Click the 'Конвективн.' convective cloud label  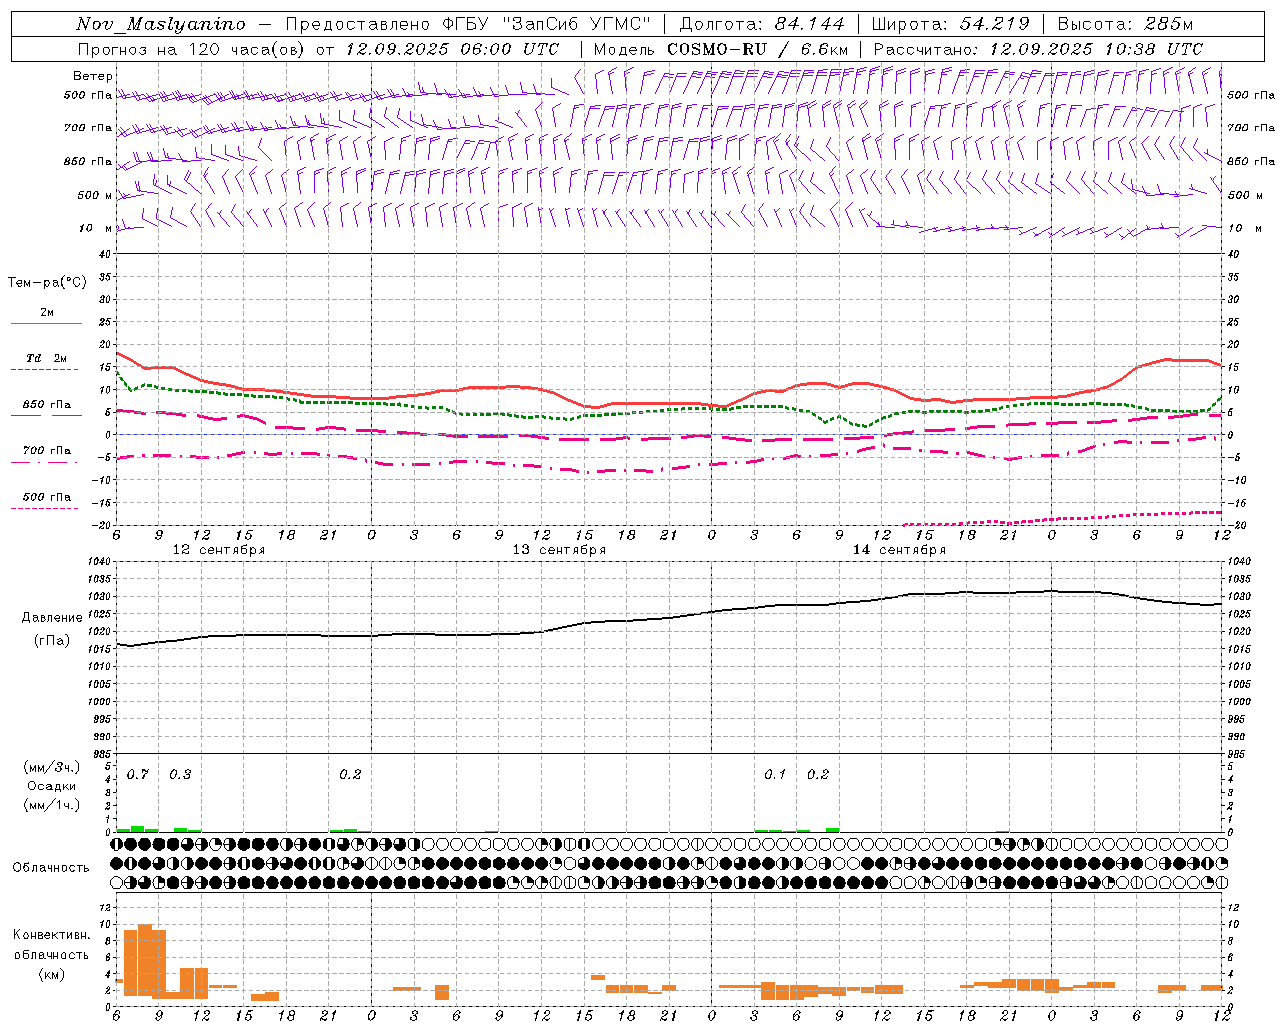(51, 935)
